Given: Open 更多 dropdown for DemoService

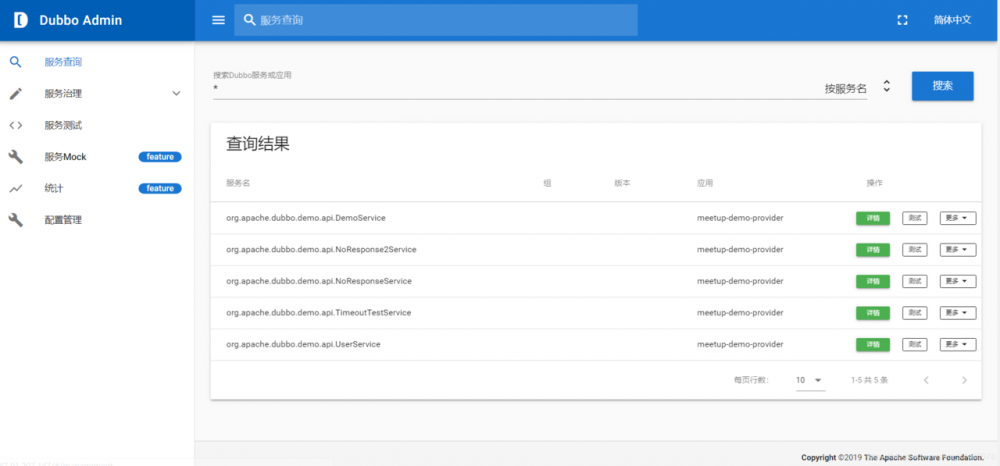Looking at the screenshot, I should point(958,218).
